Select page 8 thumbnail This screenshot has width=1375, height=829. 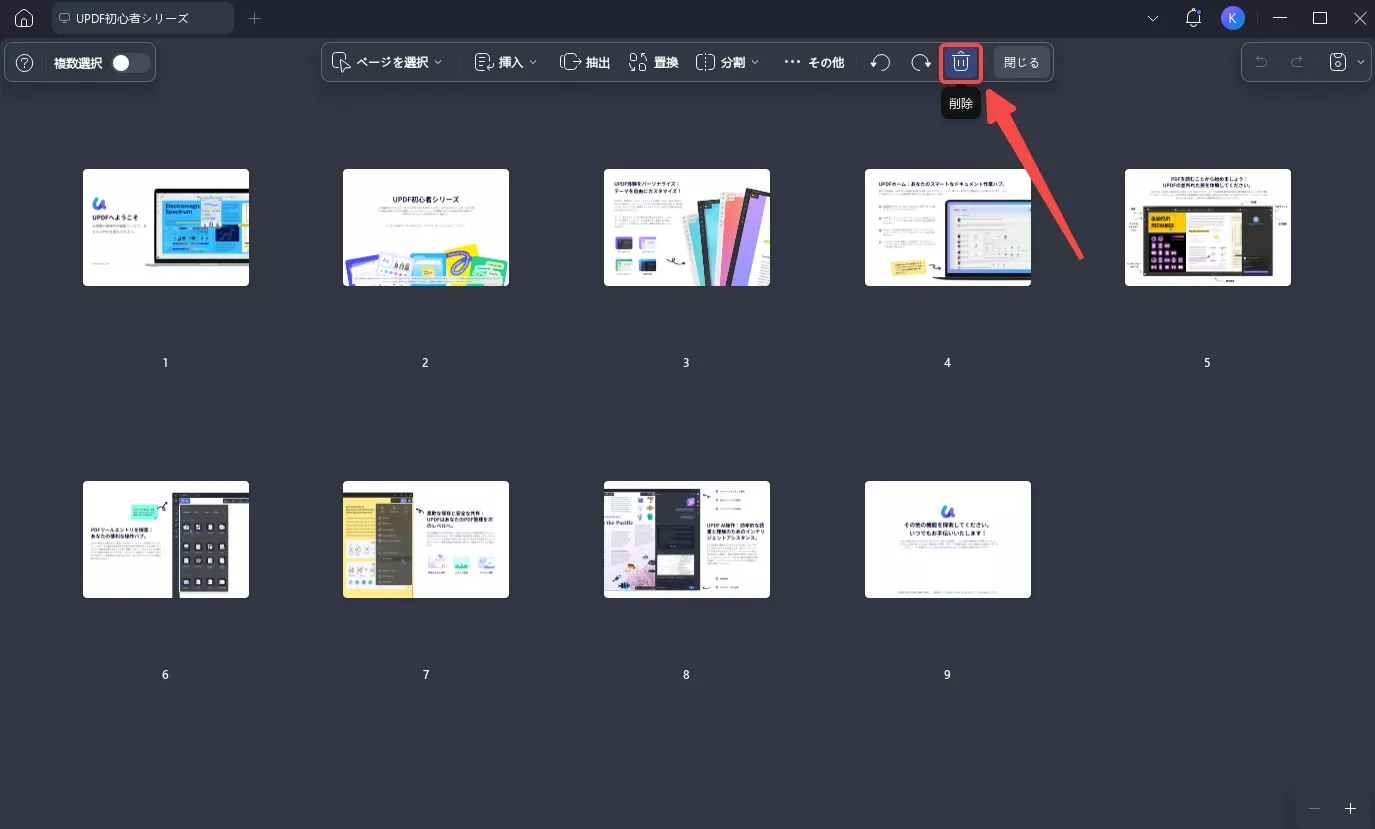click(687, 539)
